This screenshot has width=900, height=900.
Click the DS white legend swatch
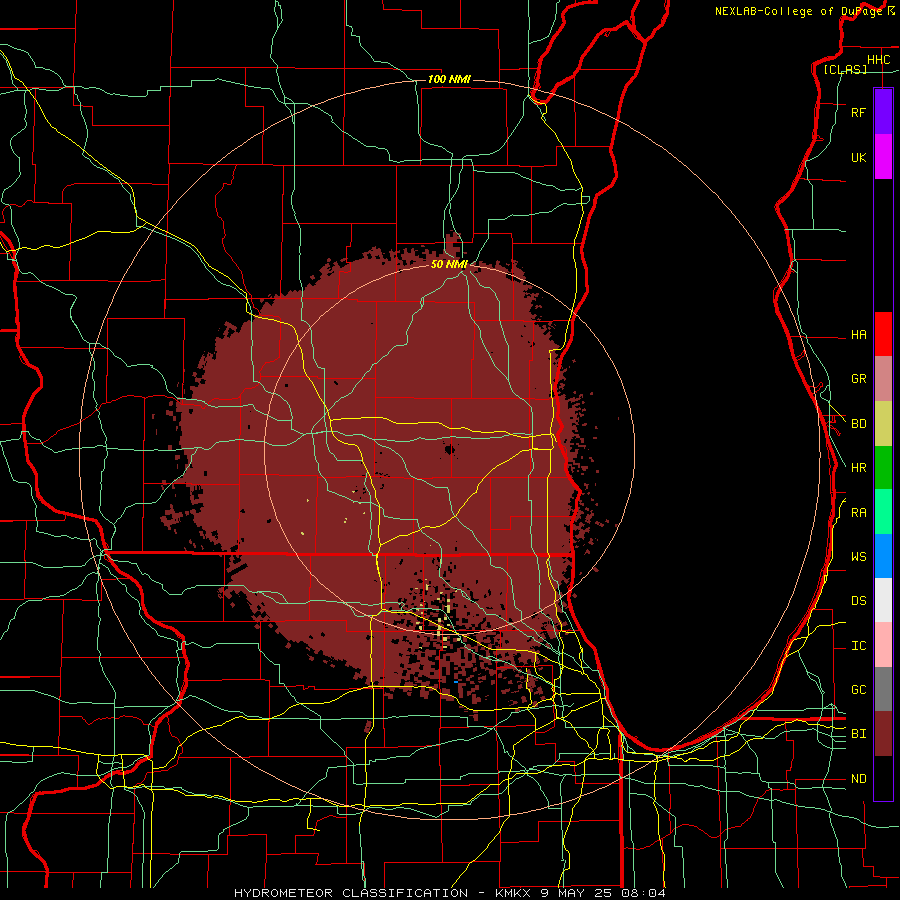point(883,600)
